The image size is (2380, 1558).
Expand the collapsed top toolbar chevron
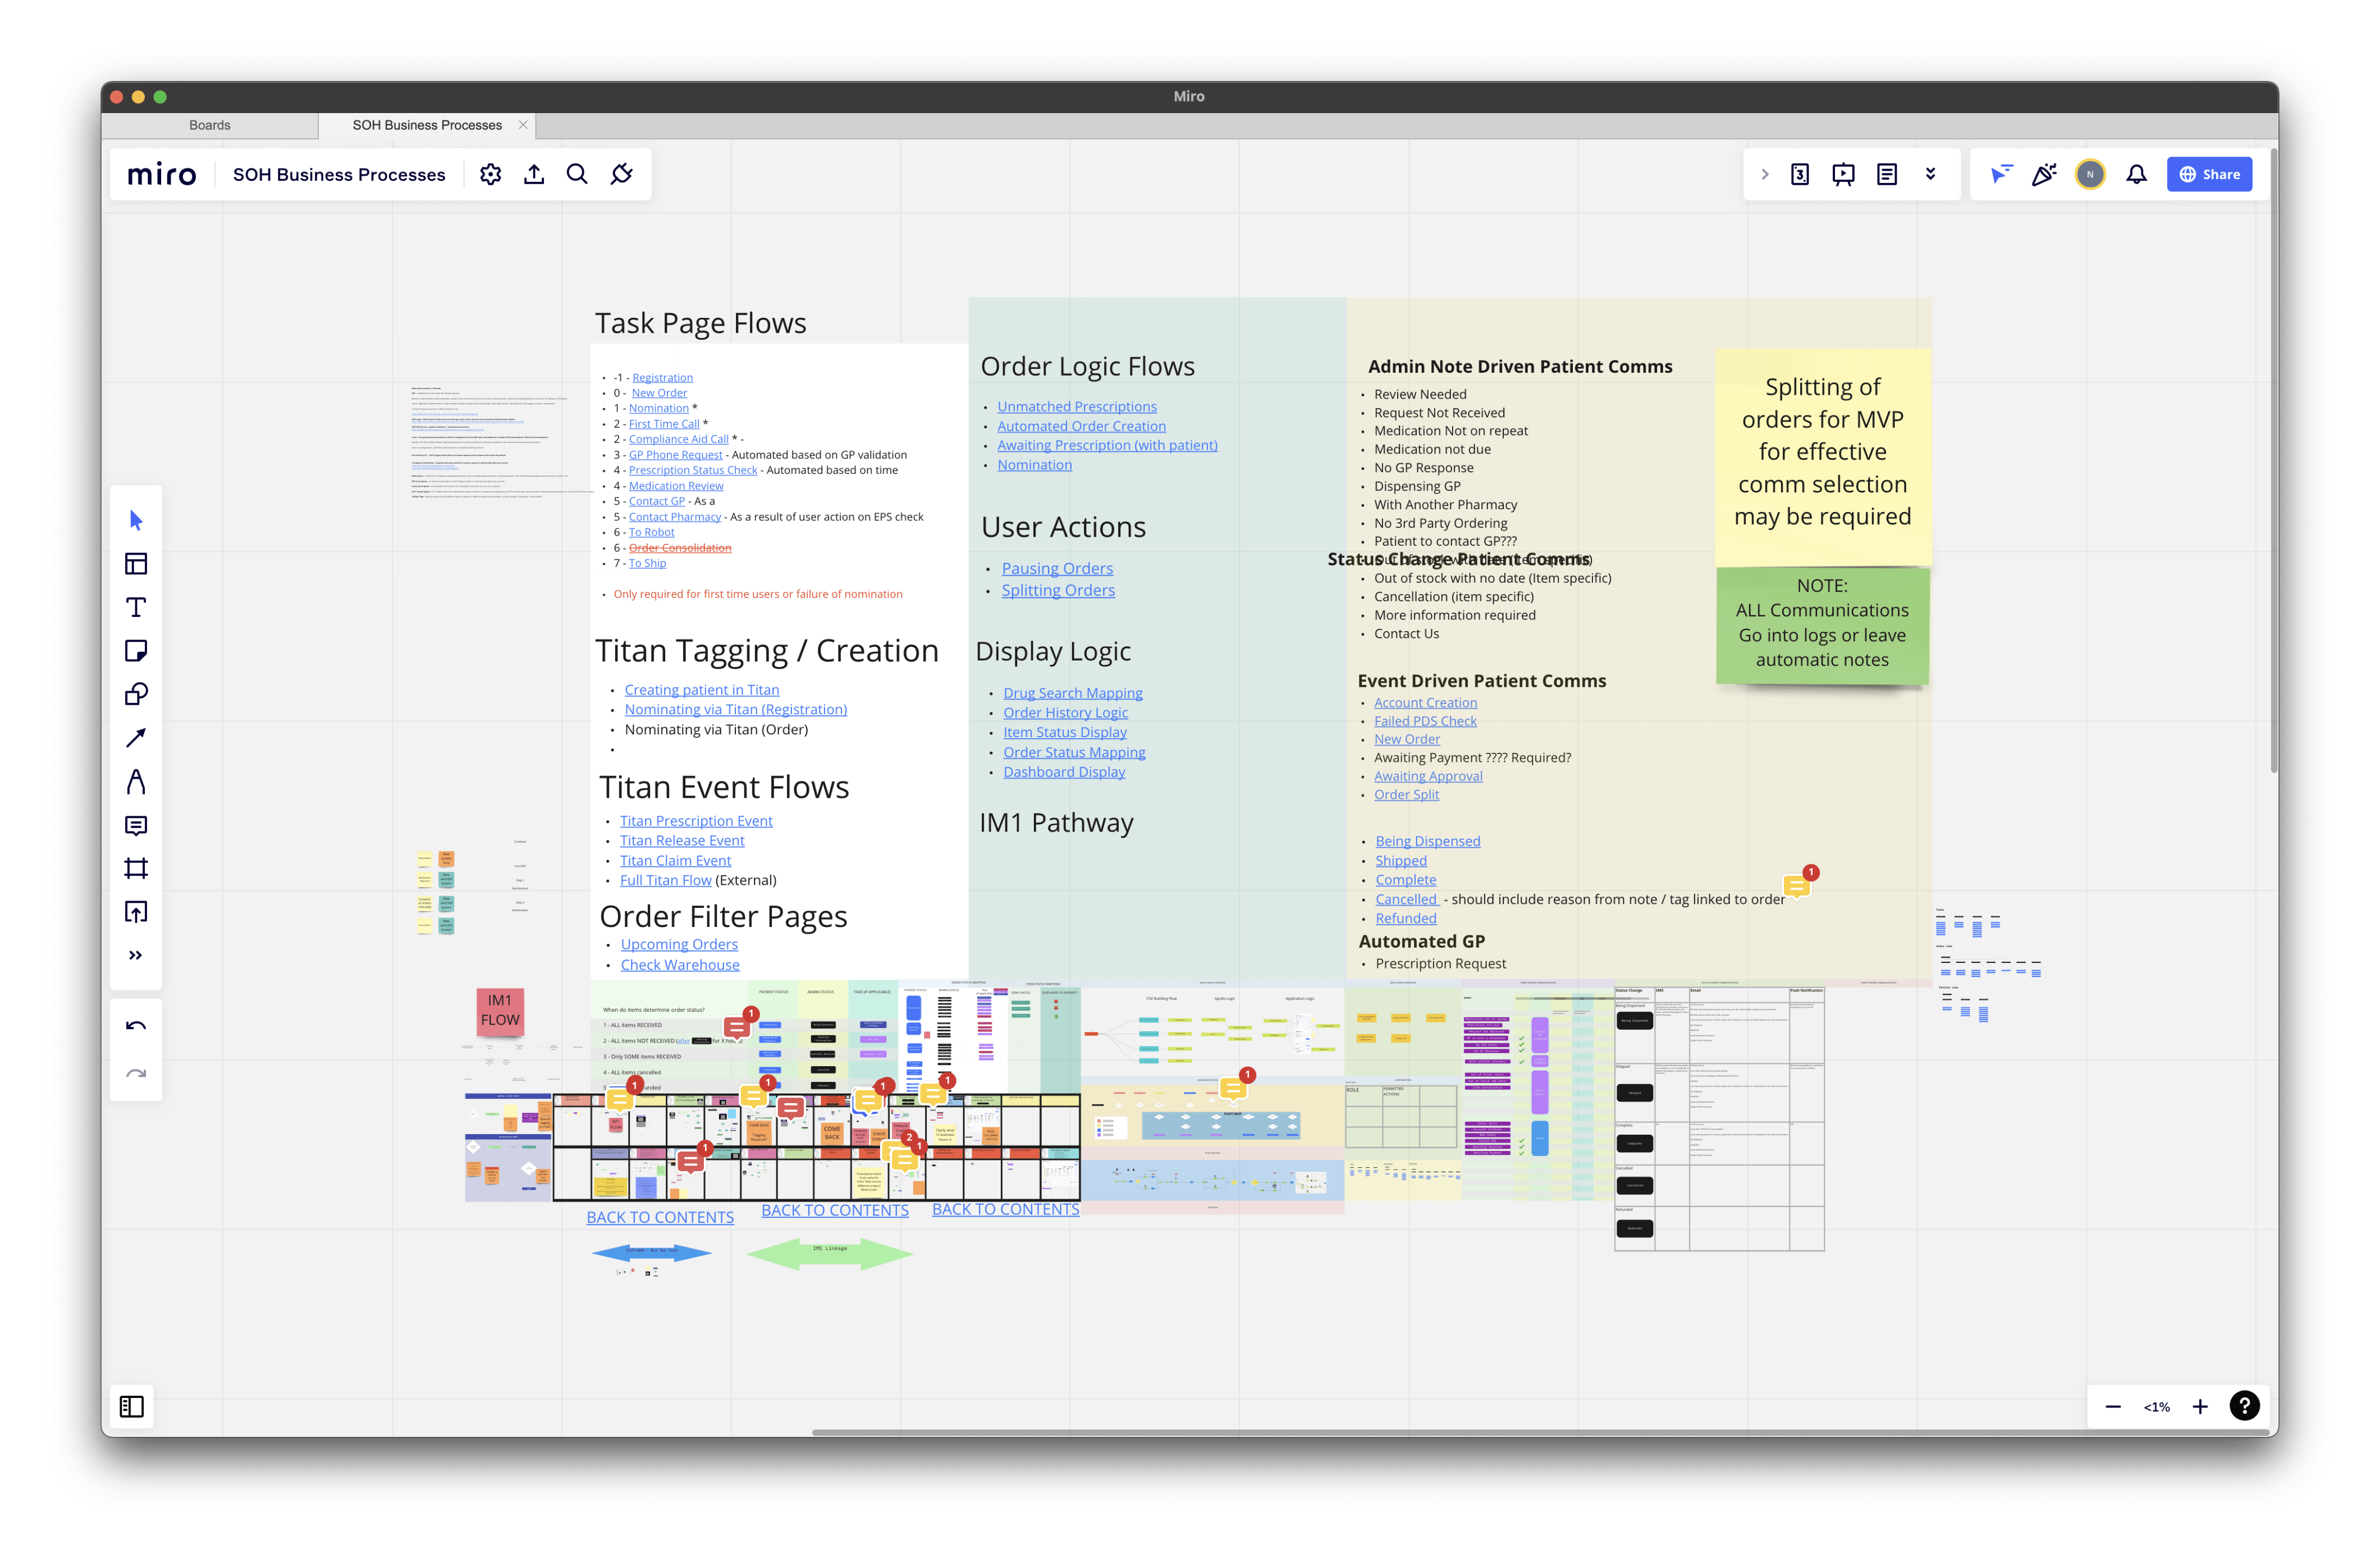tap(1765, 174)
